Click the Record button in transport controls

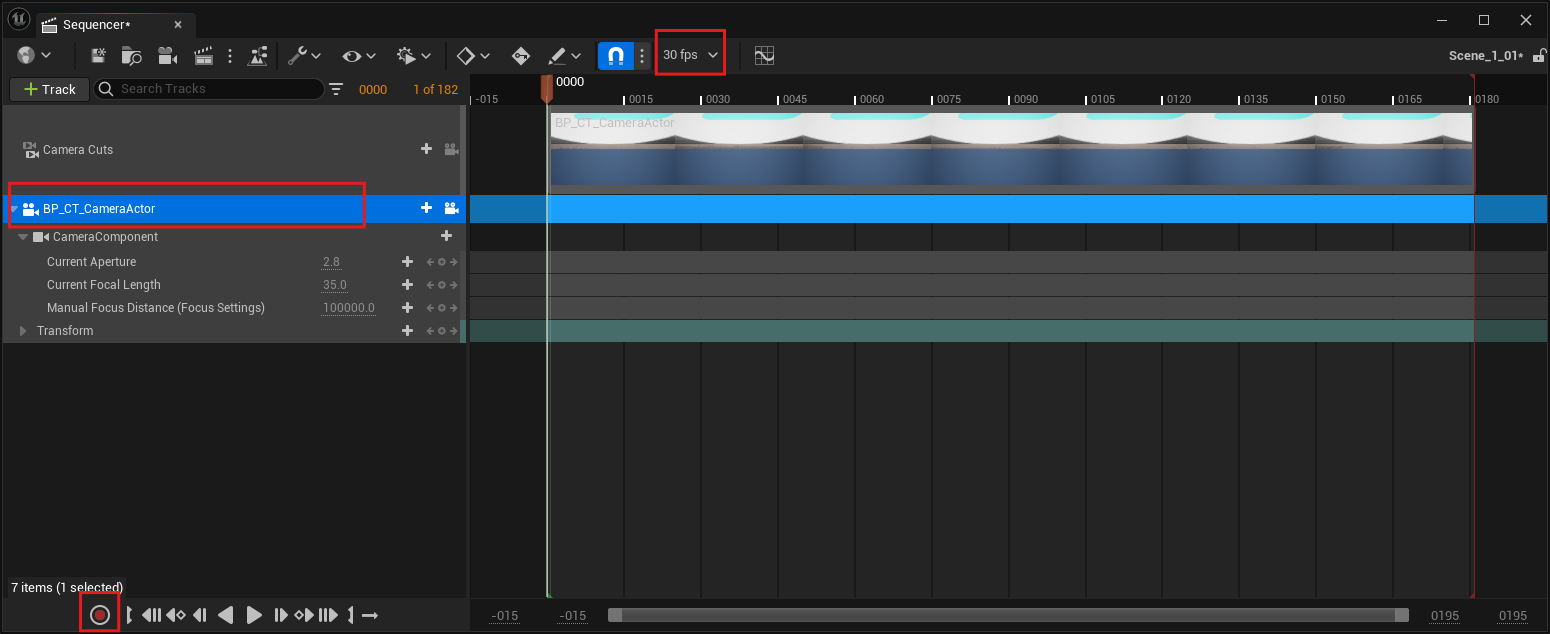pyautogui.click(x=100, y=615)
